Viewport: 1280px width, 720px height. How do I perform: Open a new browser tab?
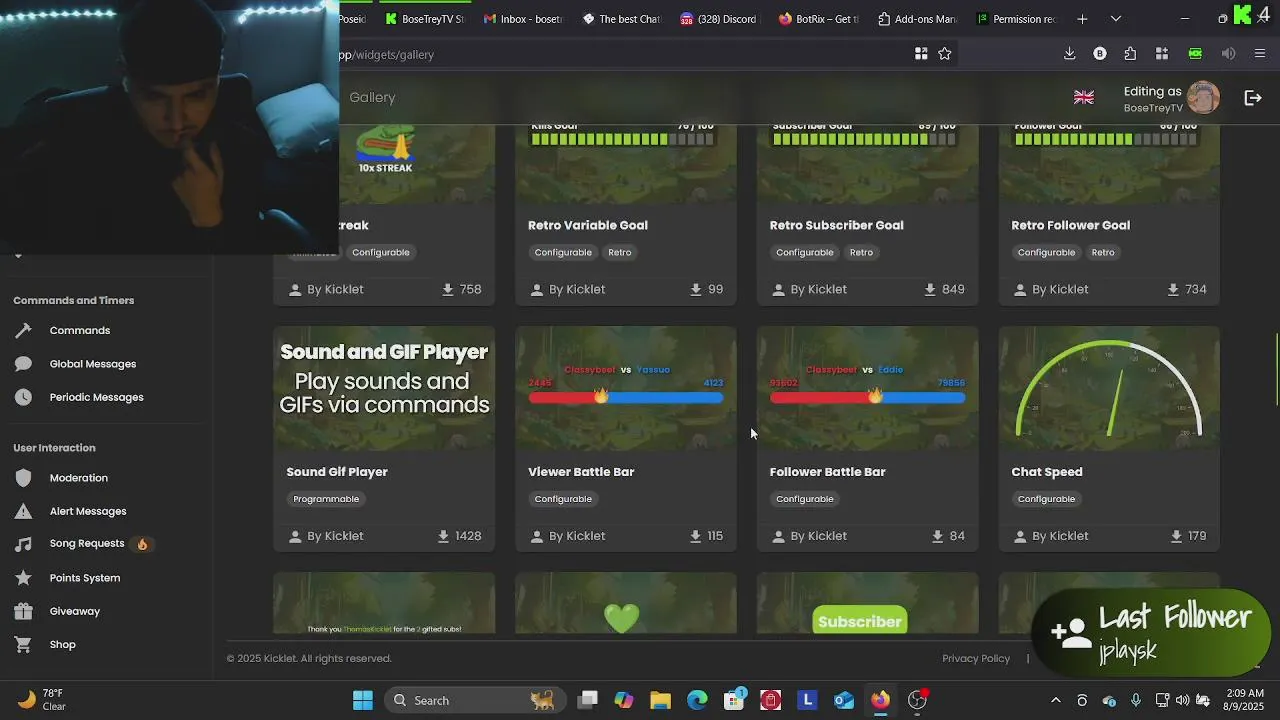(1082, 19)
